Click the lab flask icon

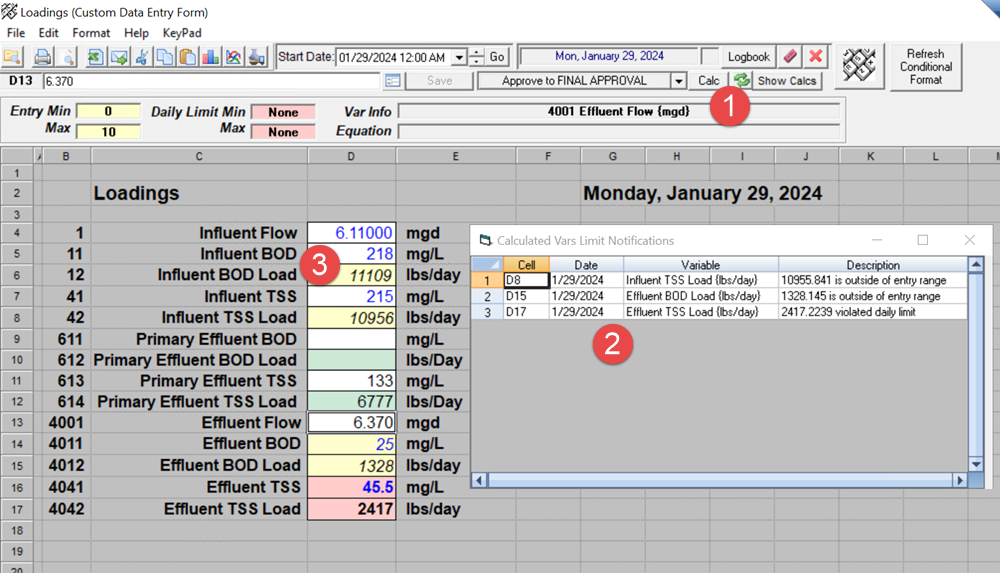point(258,57)
